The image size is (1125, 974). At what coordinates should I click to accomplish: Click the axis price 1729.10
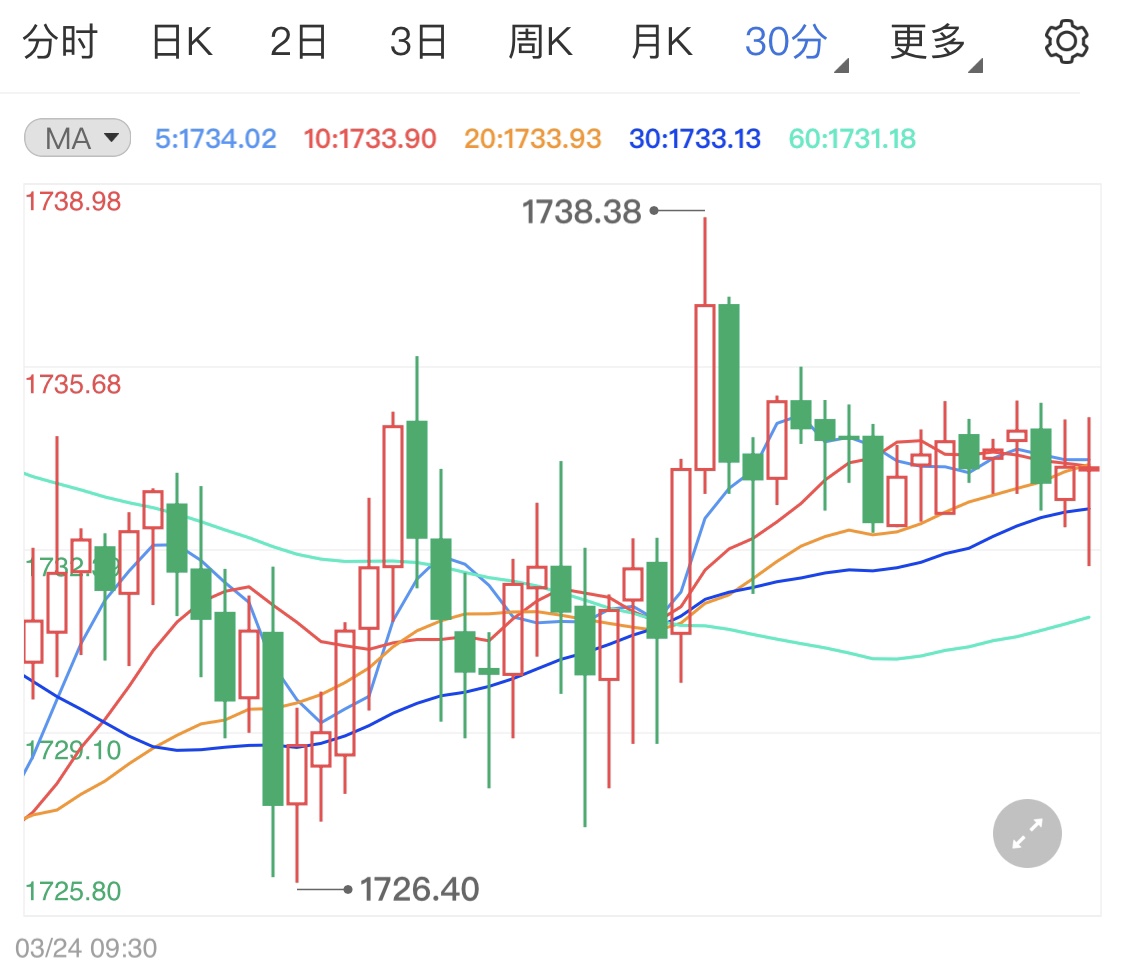(73, 750)
